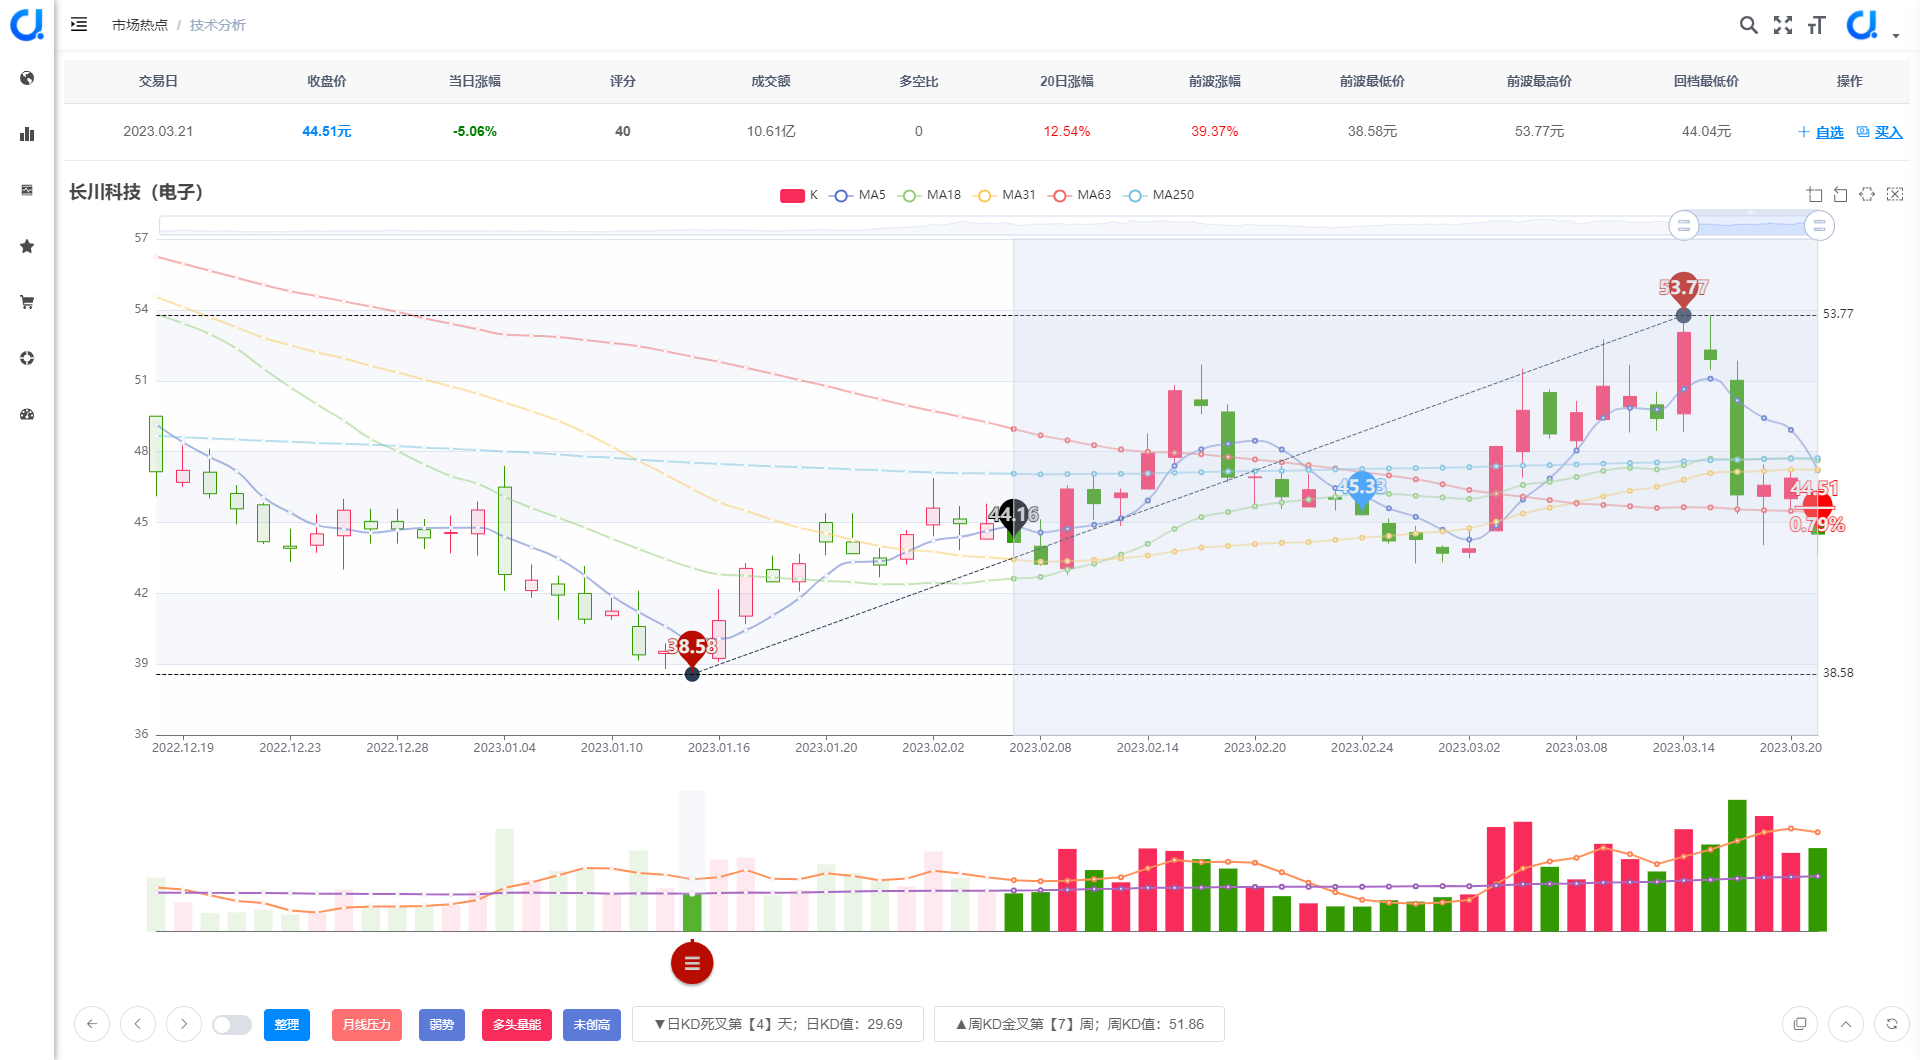Image resolution: width=1920 pixels, height=1060 pixels.
Task: Click the 技术分析 breadcrumb
Action: coord(217,25)
